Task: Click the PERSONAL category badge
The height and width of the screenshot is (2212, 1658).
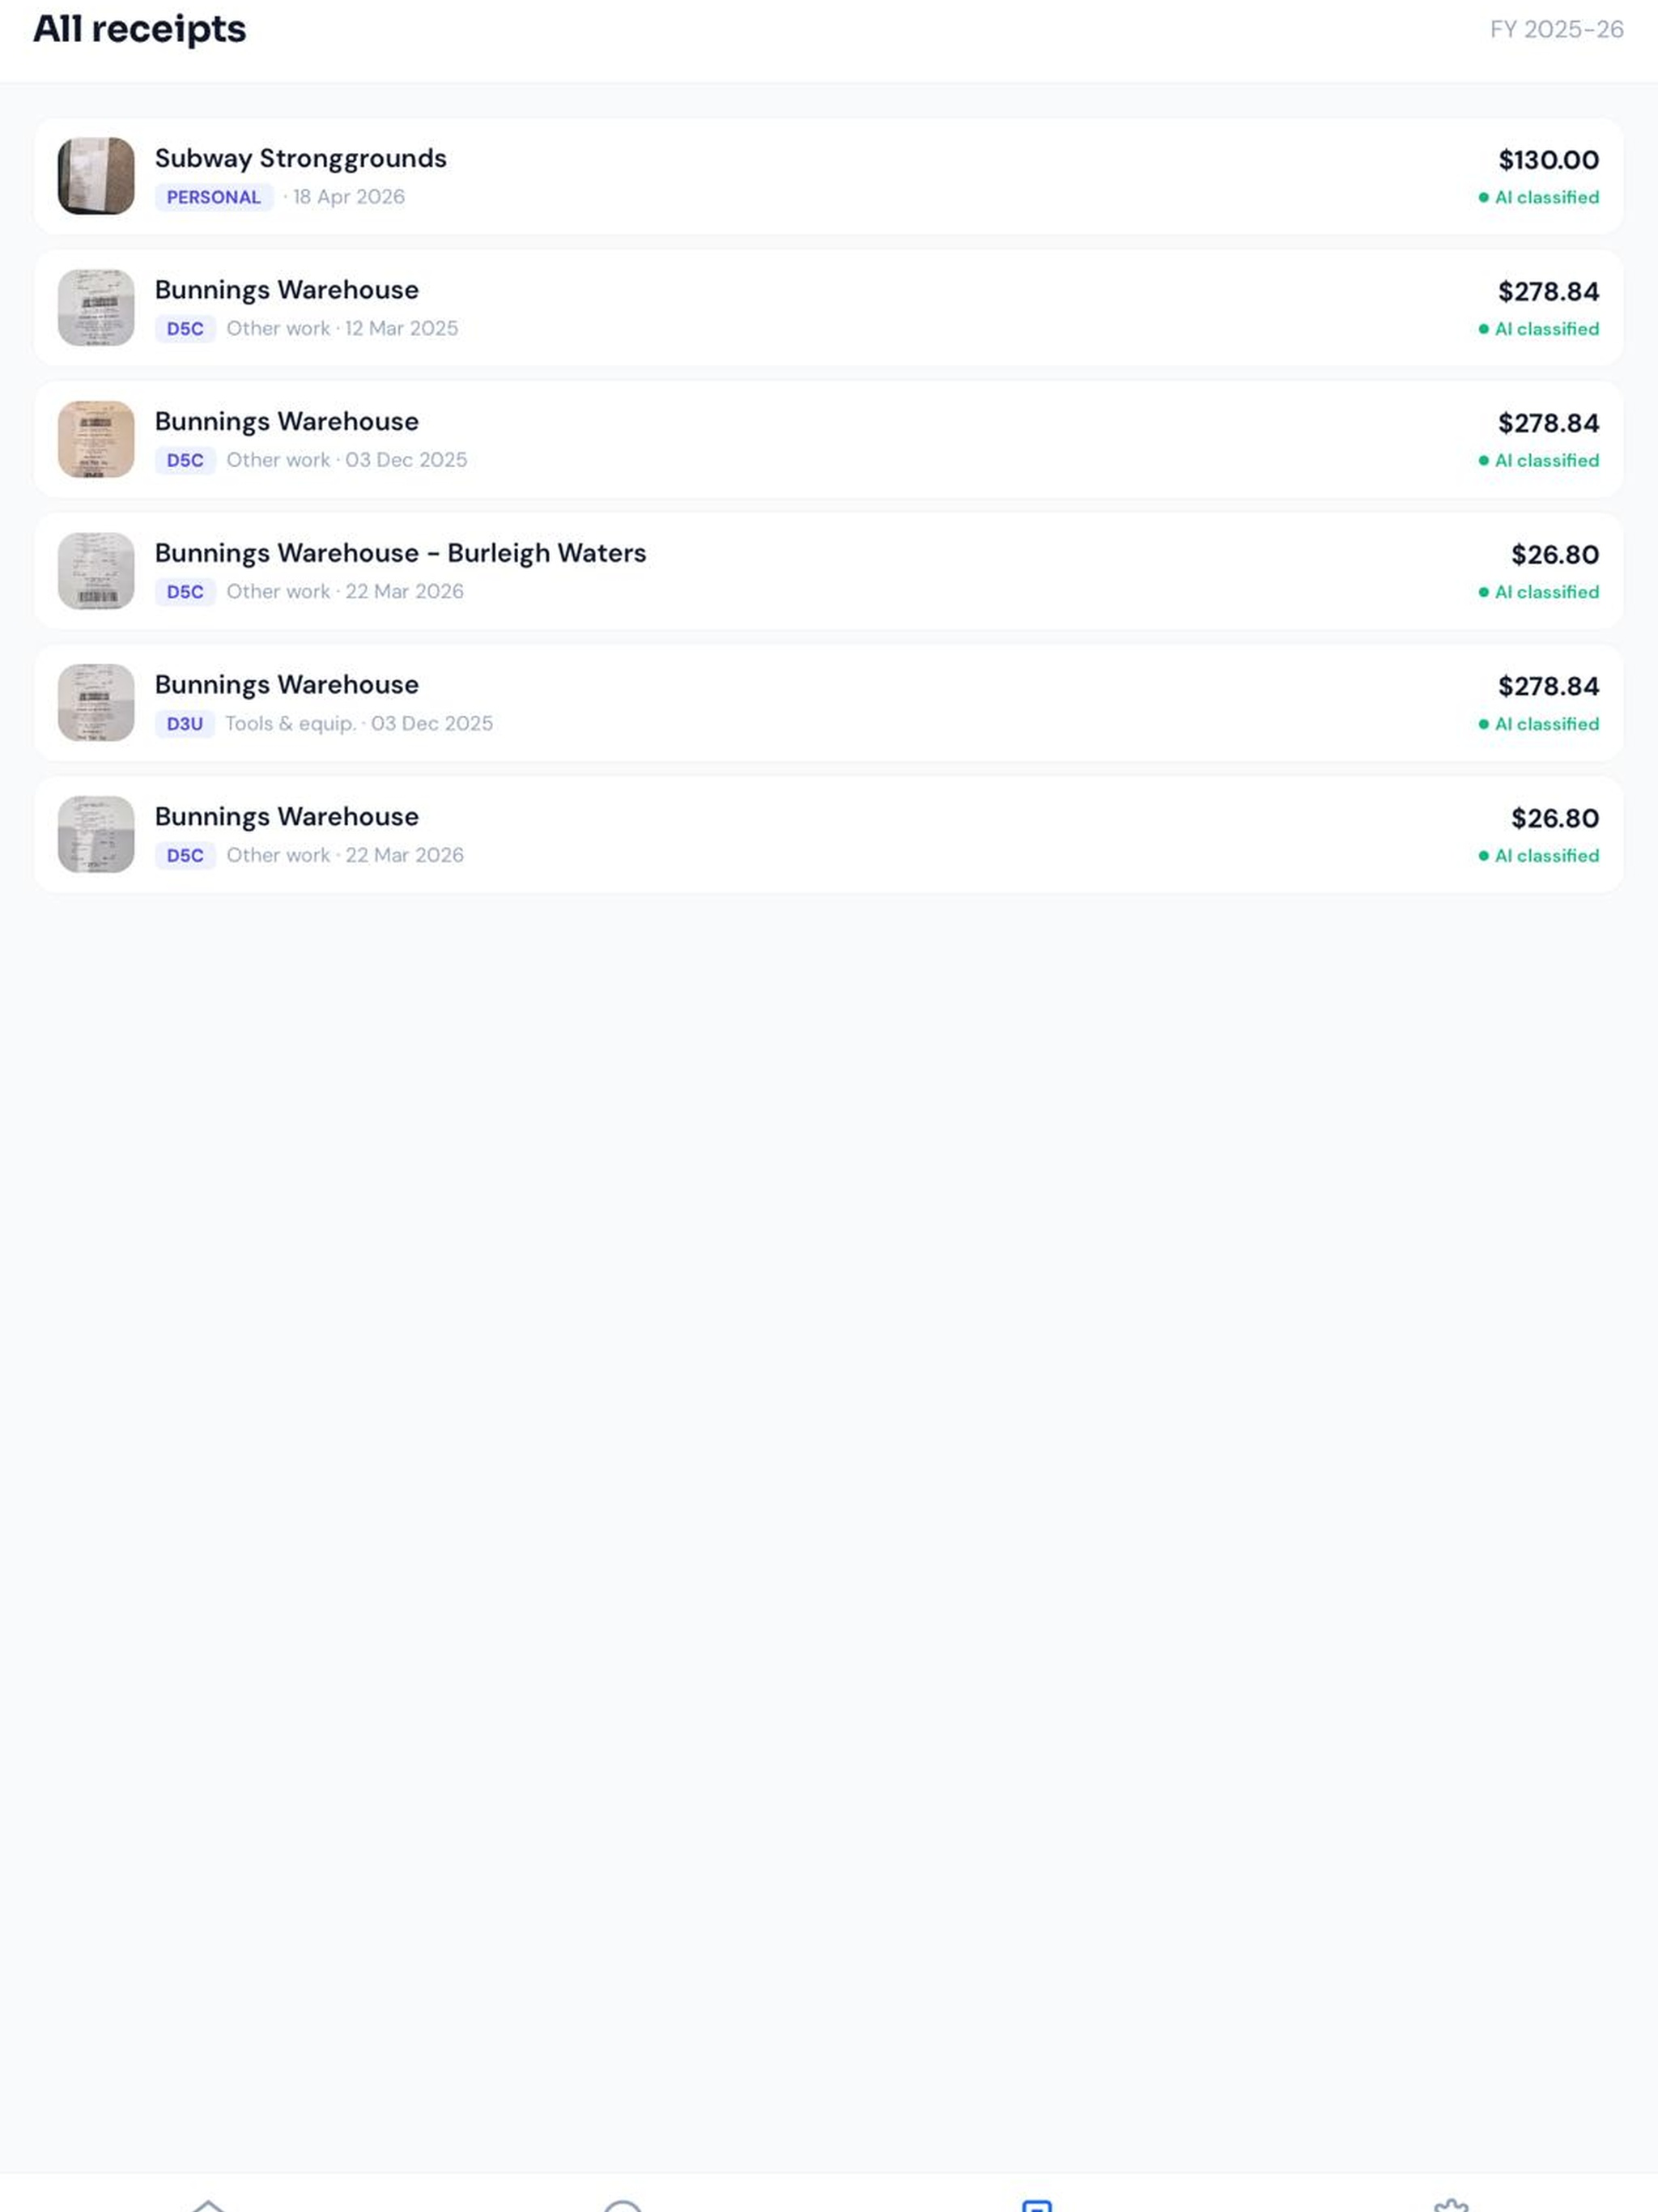Action: 214,197
